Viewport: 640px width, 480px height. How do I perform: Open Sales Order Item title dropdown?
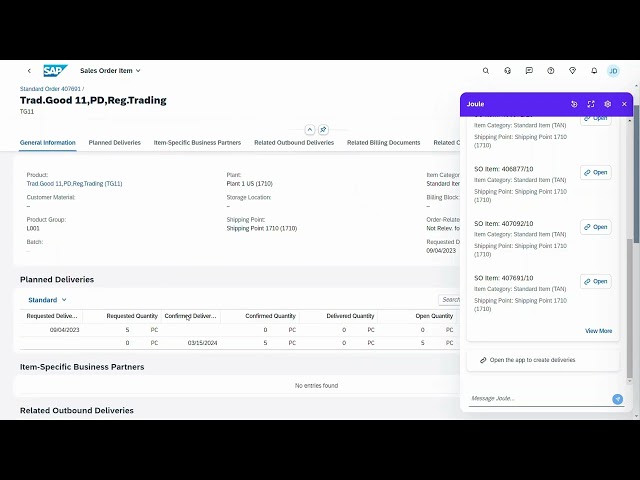(x=110, y=71)
